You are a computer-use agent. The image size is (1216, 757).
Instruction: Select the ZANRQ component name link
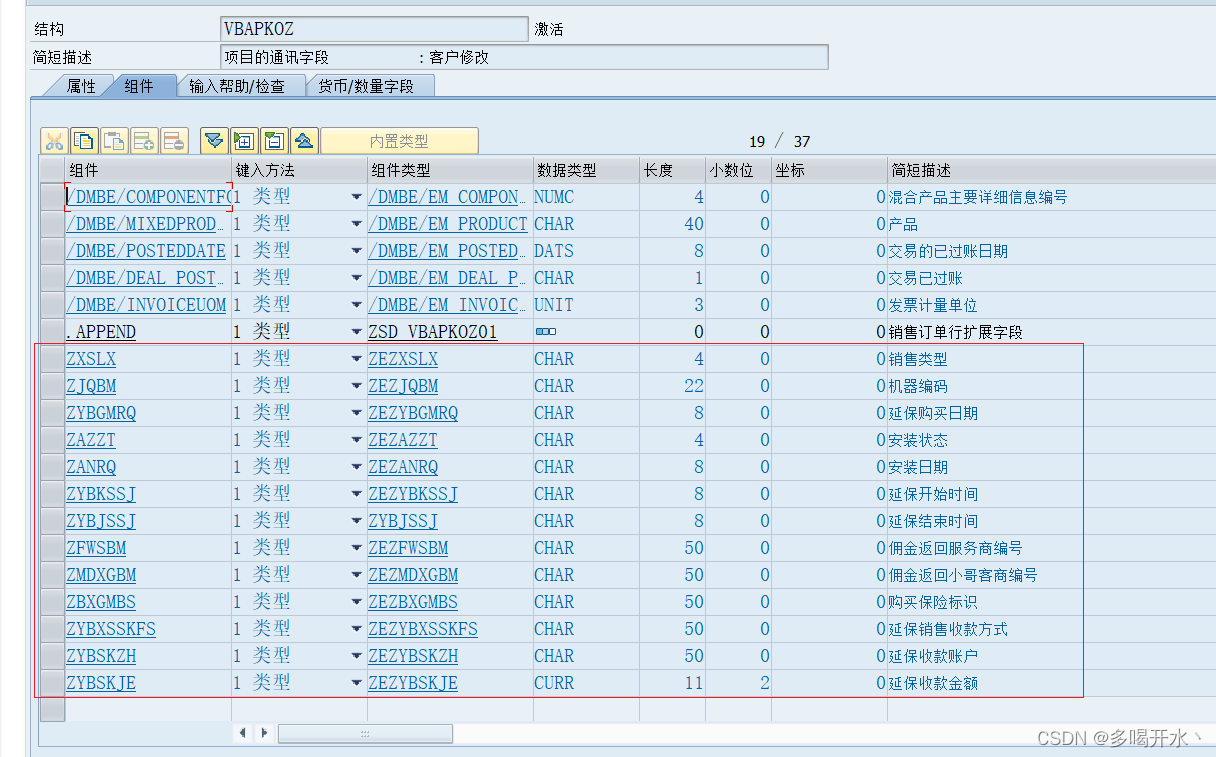[x=91, y=466]
